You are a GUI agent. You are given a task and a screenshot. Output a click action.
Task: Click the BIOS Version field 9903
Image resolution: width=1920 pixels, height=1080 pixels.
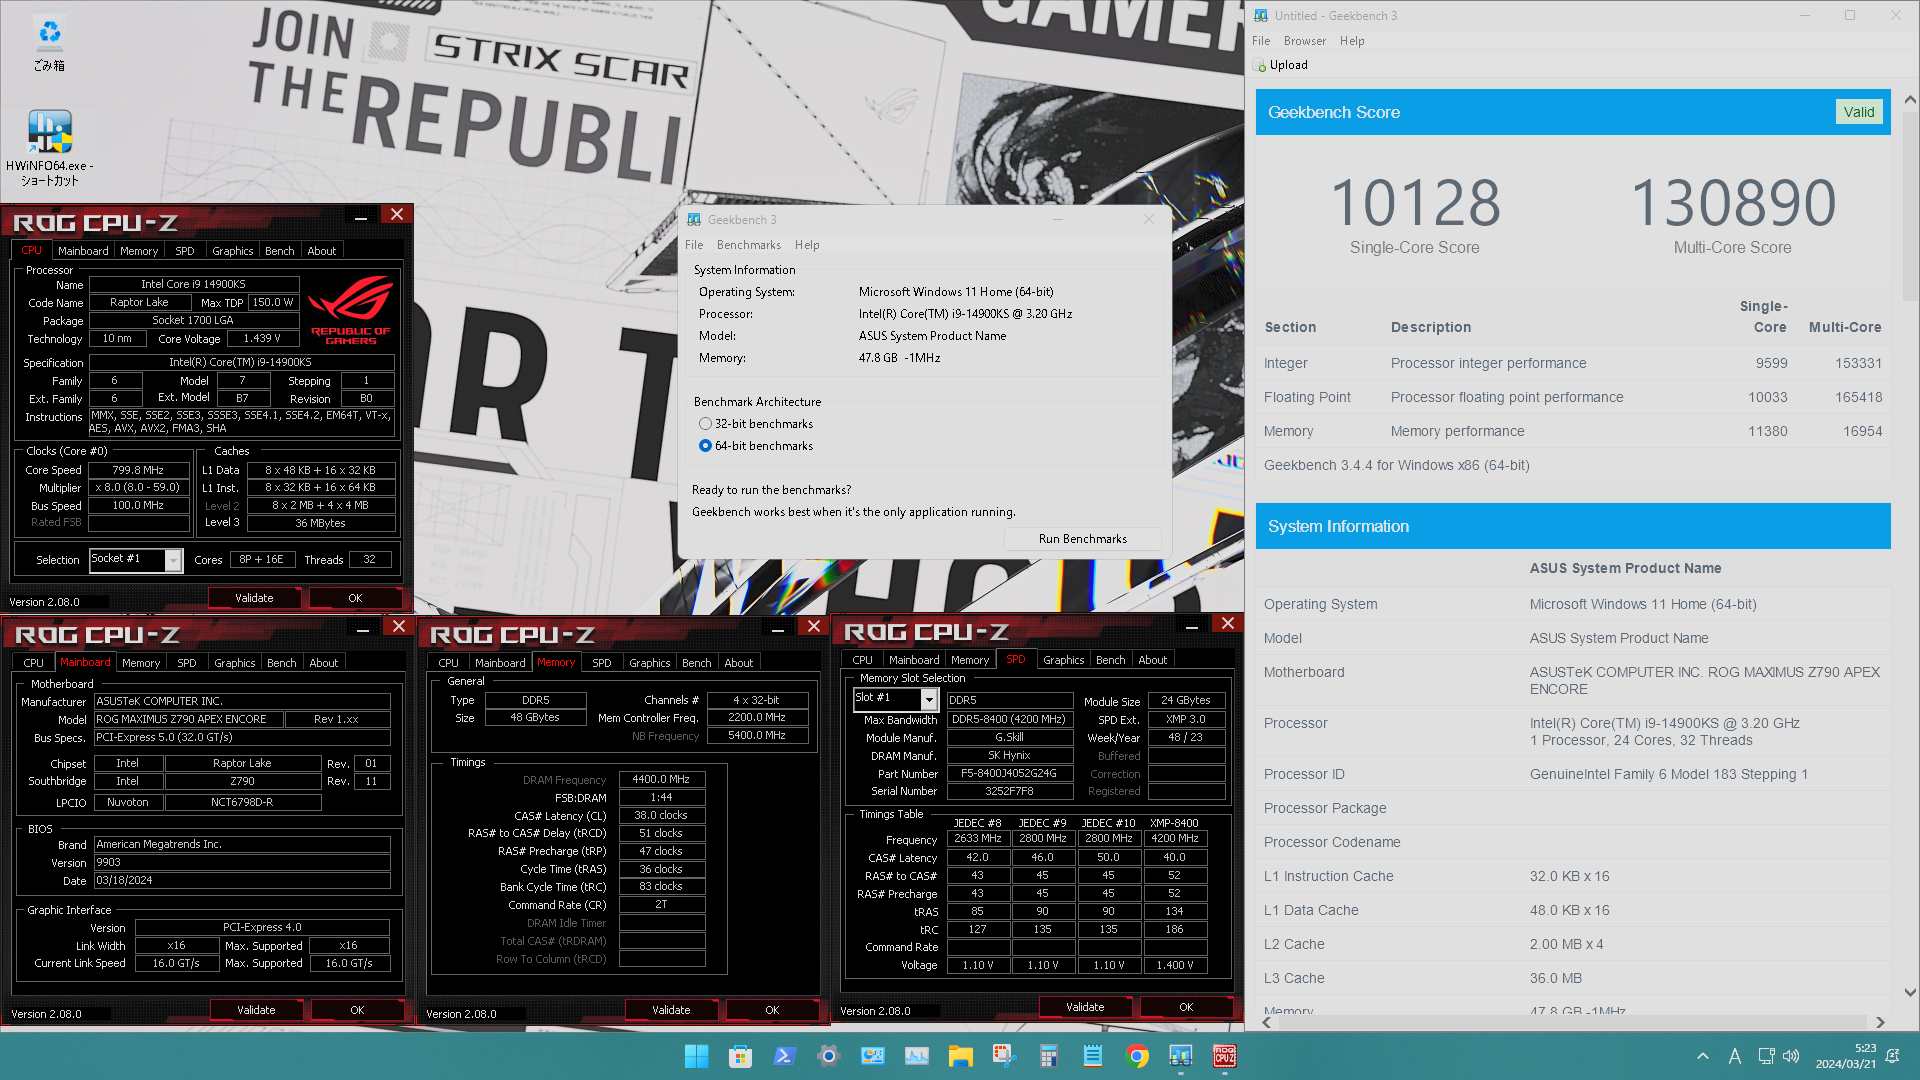pyautogui.click(x=242, y=863)
